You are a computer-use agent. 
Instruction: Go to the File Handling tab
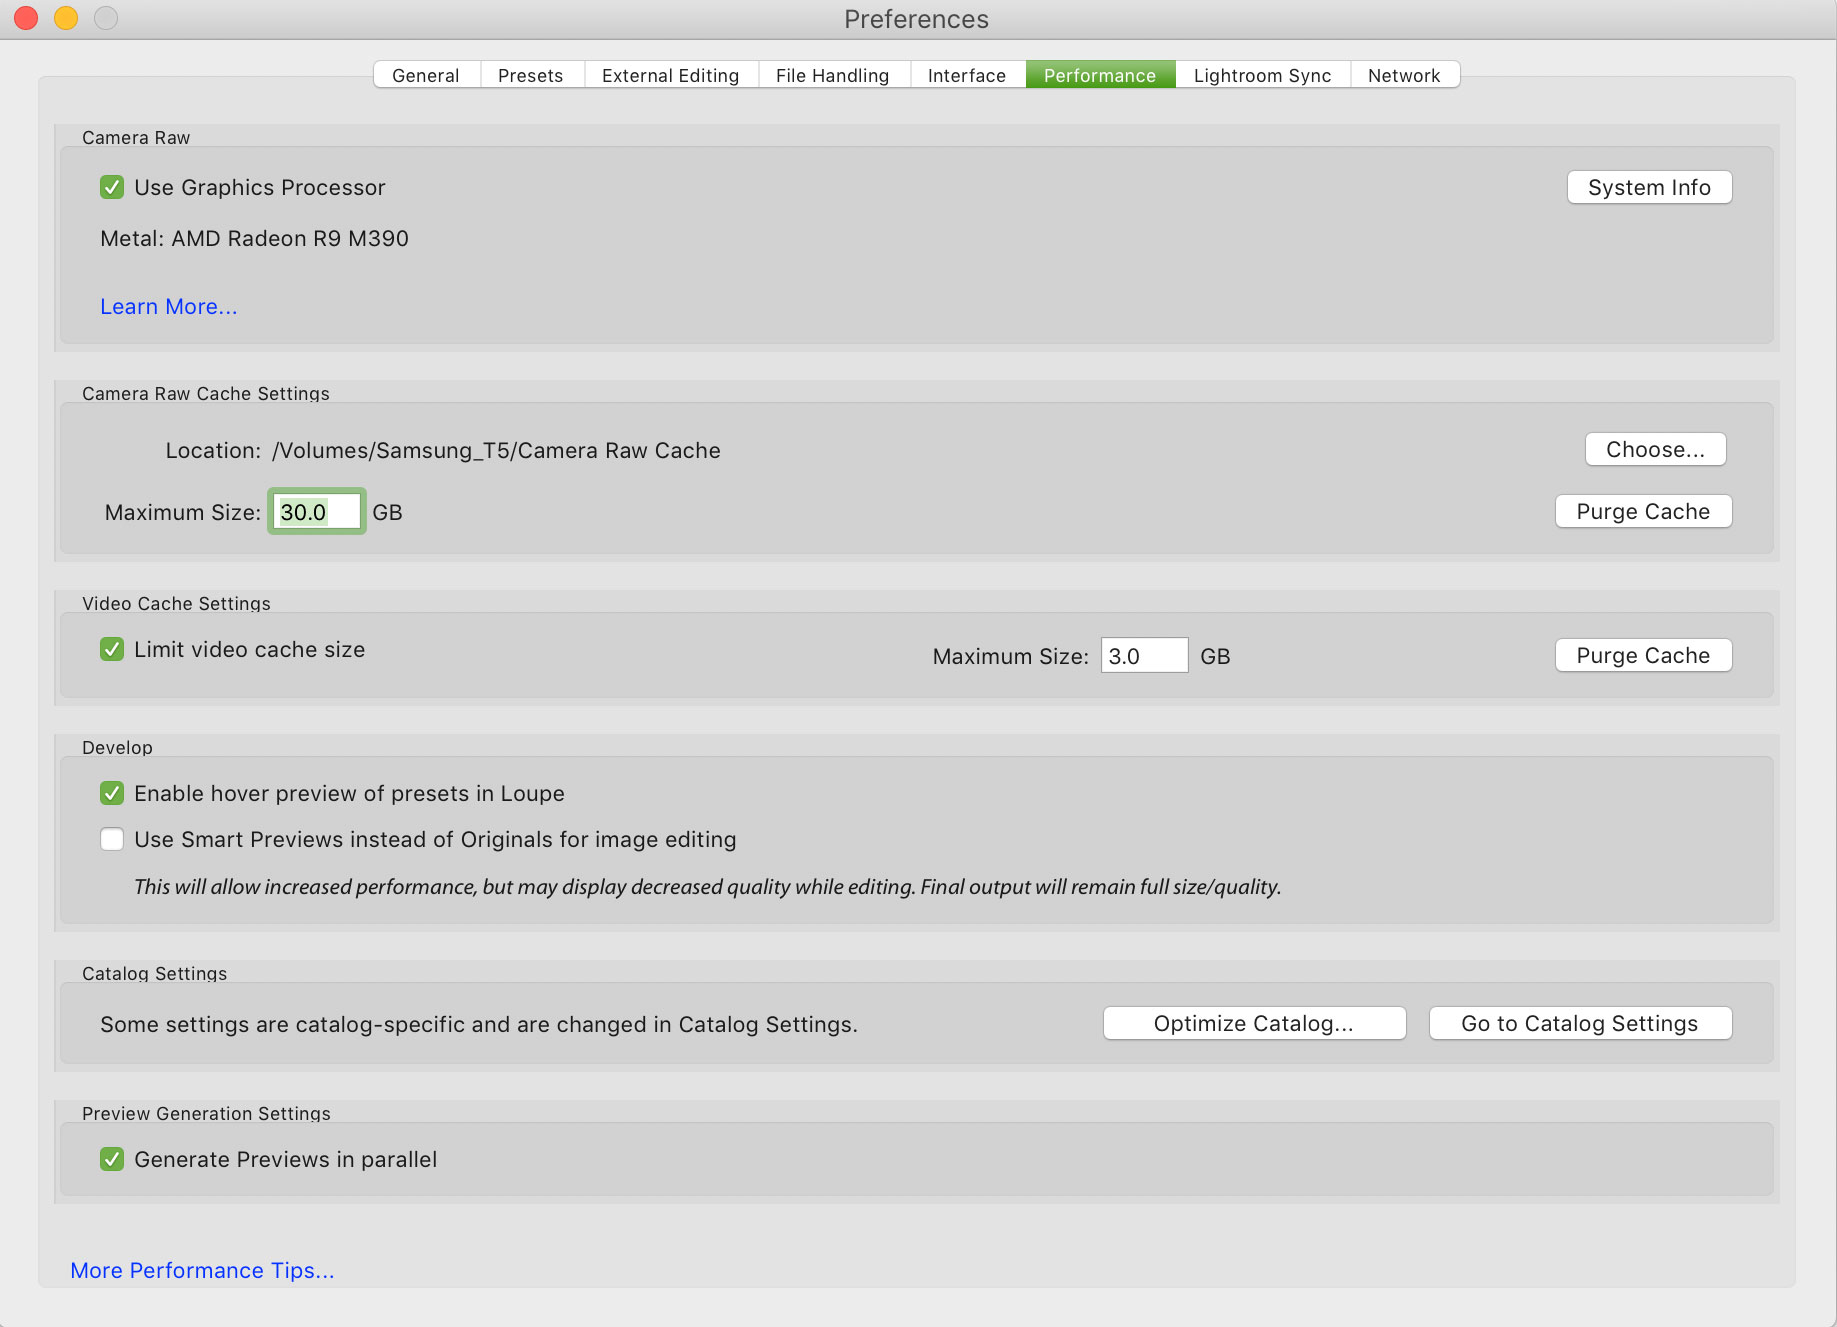(832, 75)
